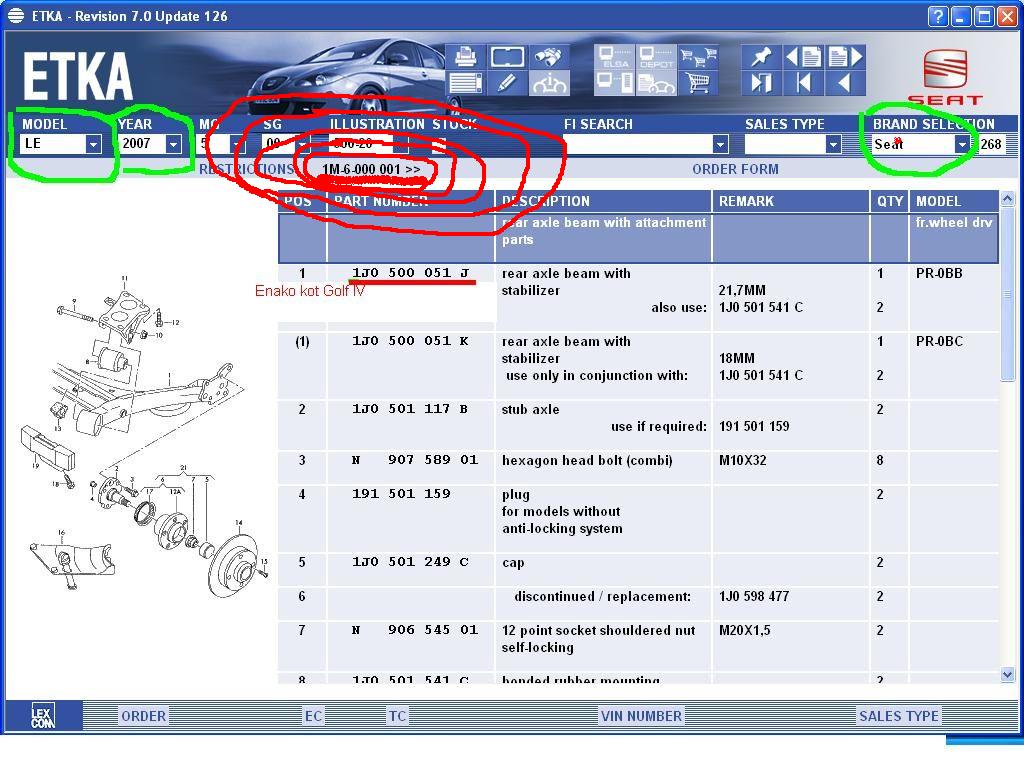The height and width of the screenshot is (768, 1024).
Task: Click the ORDER FORM link
Action: point(735,169)
